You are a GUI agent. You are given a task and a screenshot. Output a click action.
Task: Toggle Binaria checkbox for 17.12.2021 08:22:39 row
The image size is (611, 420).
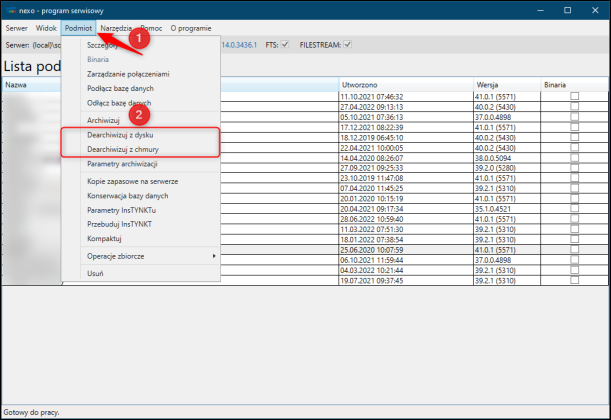tap(575, 127)
